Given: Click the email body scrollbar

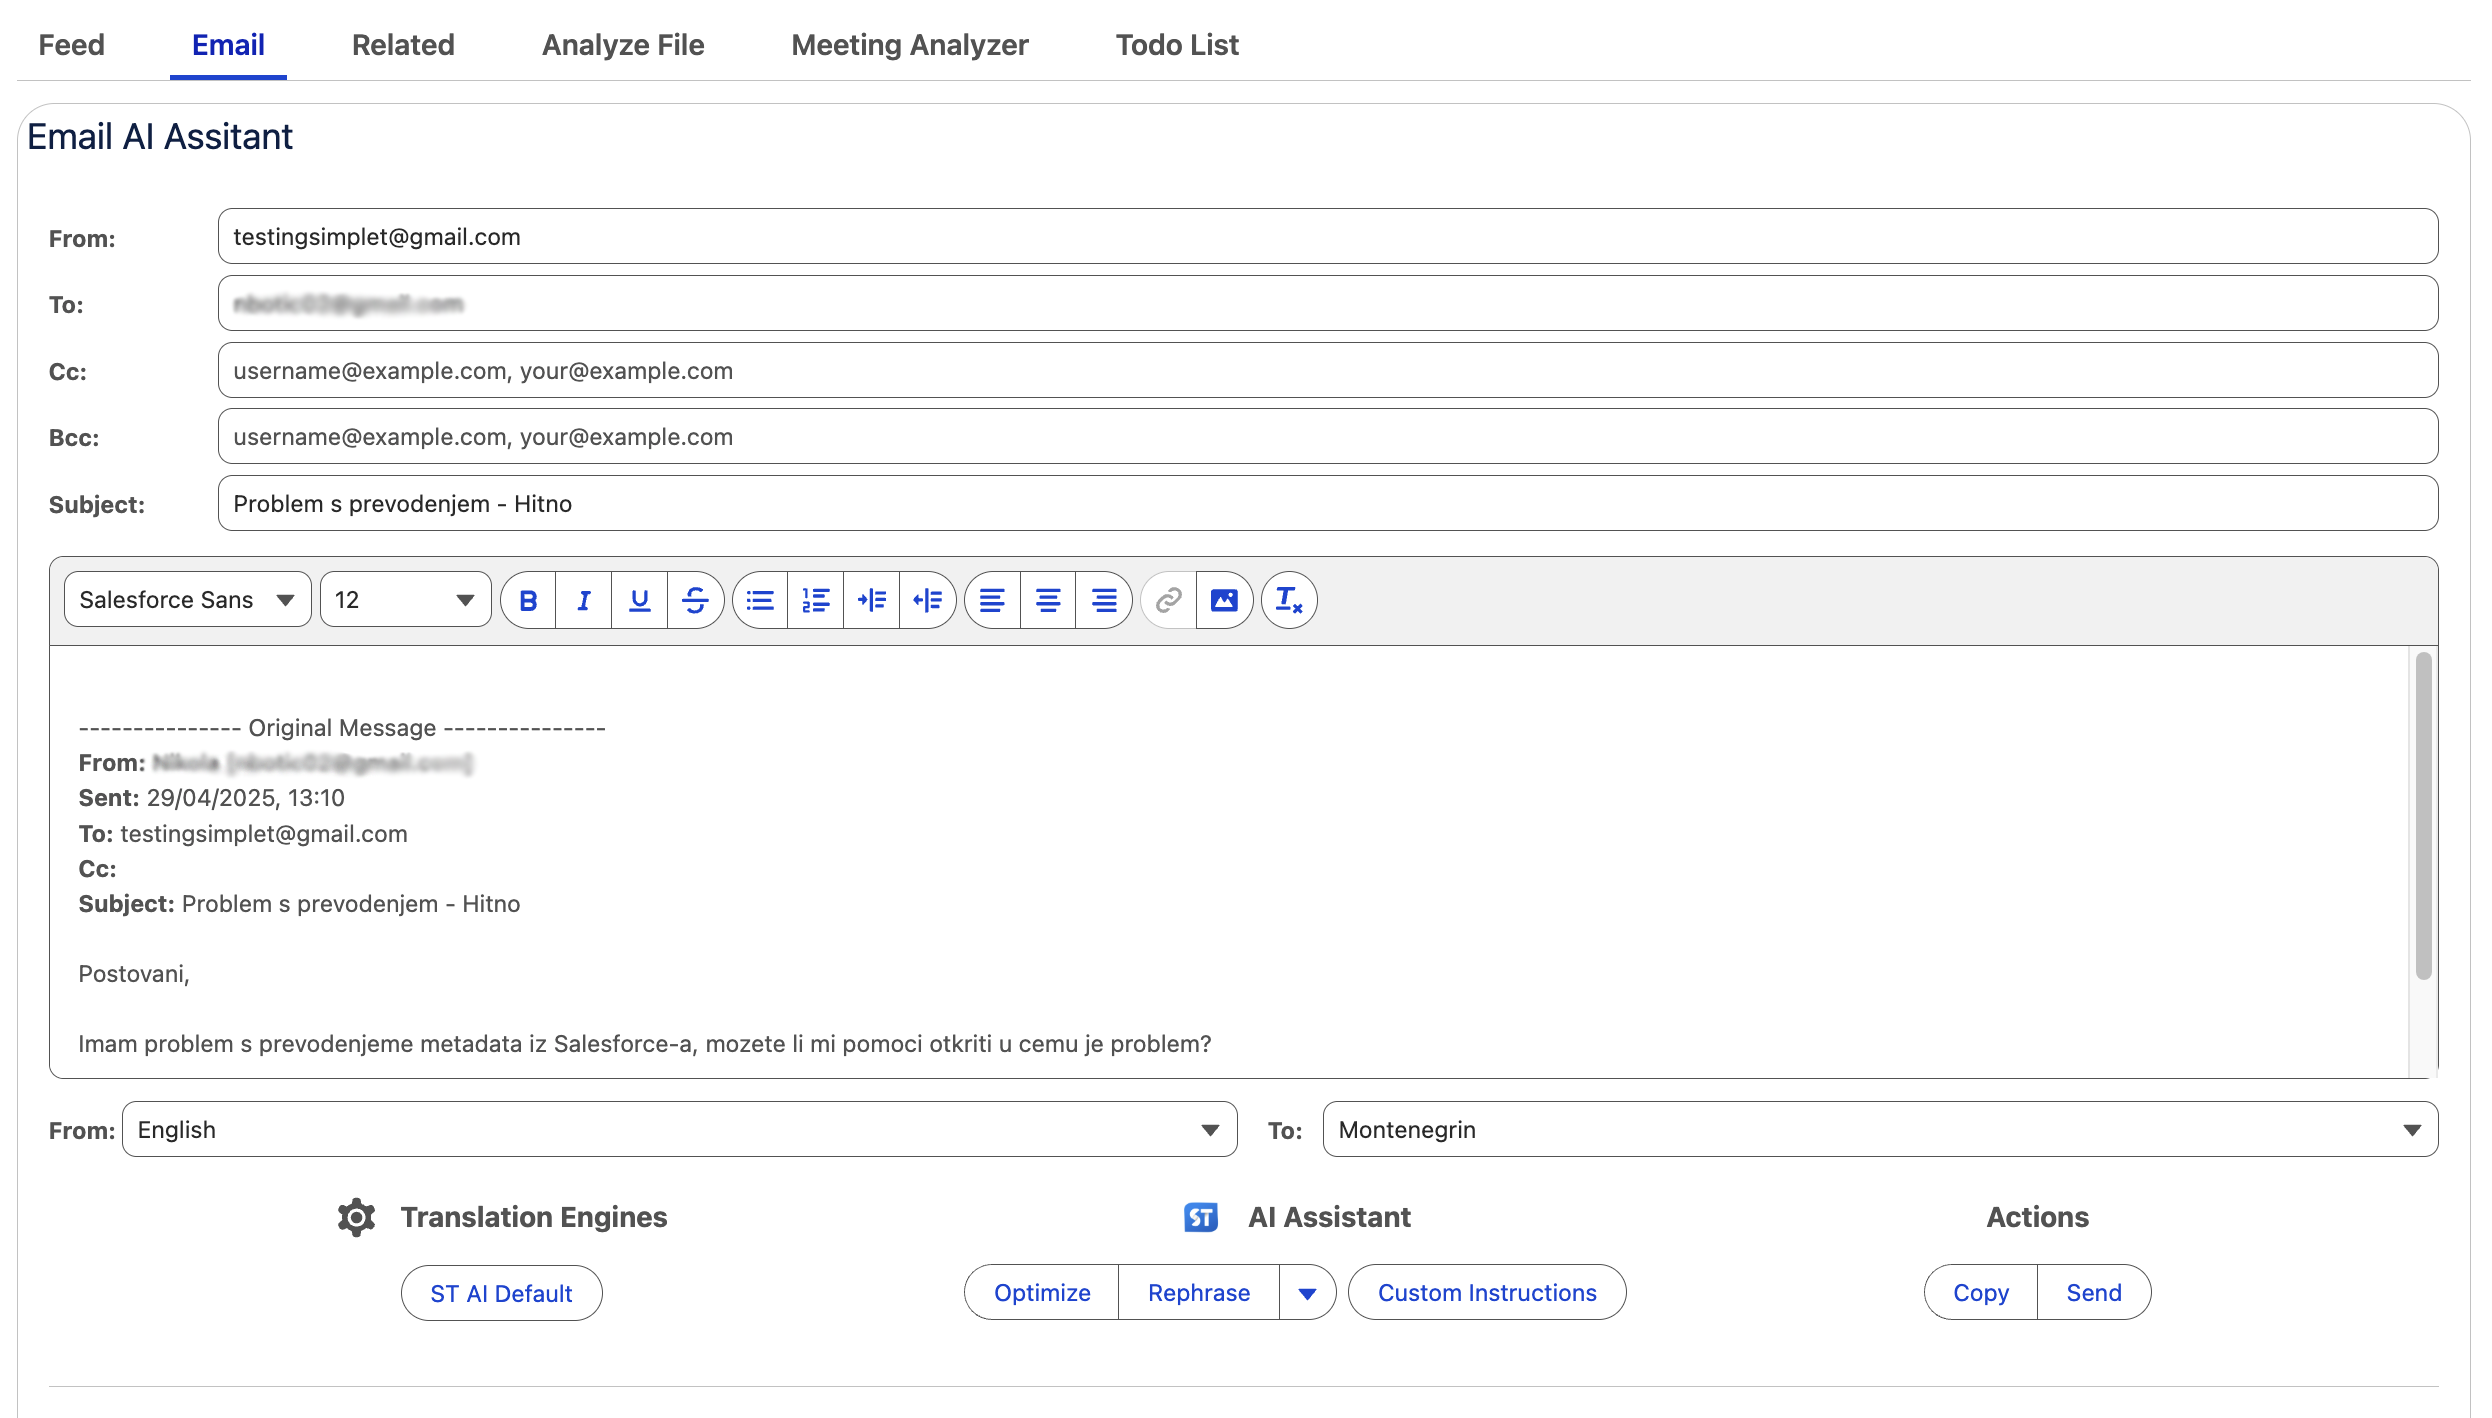Looking at the screenshot, I should tap(2423, 816).
